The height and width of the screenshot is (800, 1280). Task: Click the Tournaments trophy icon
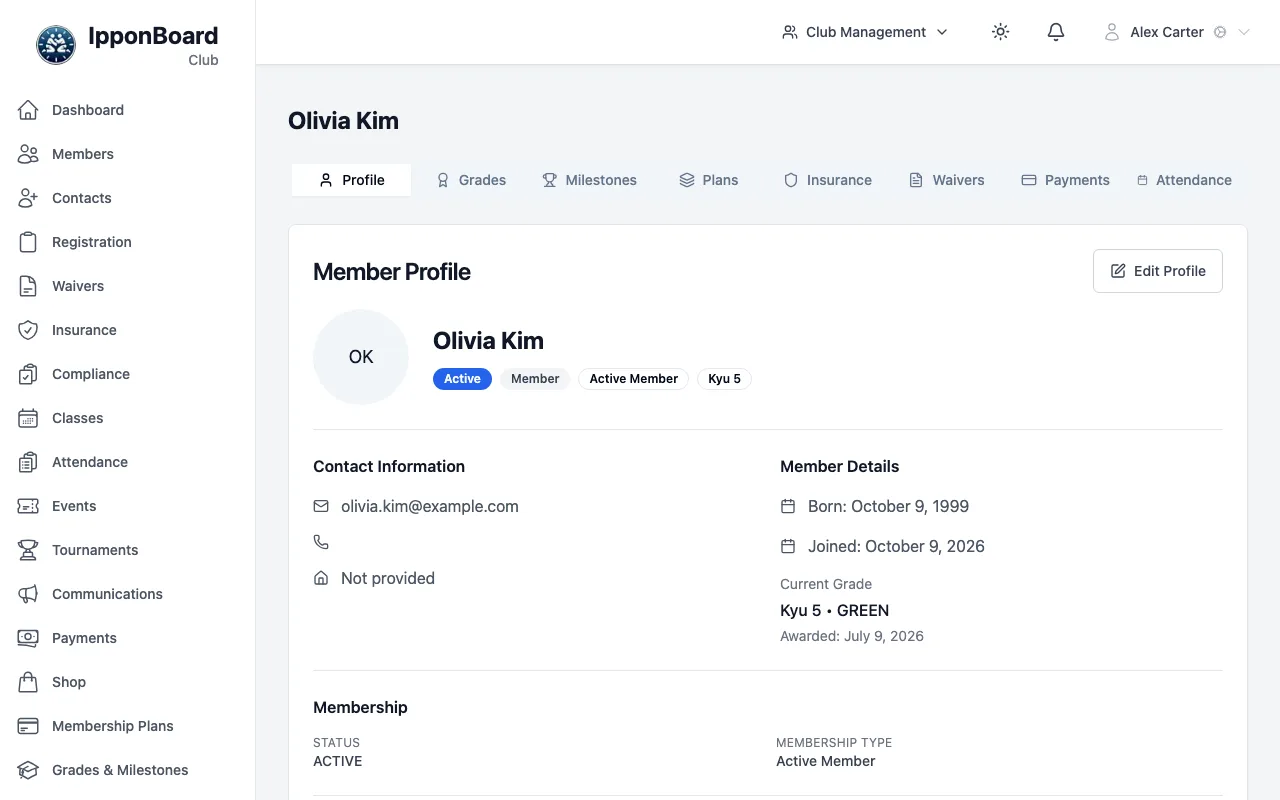[x=28, y=550]
